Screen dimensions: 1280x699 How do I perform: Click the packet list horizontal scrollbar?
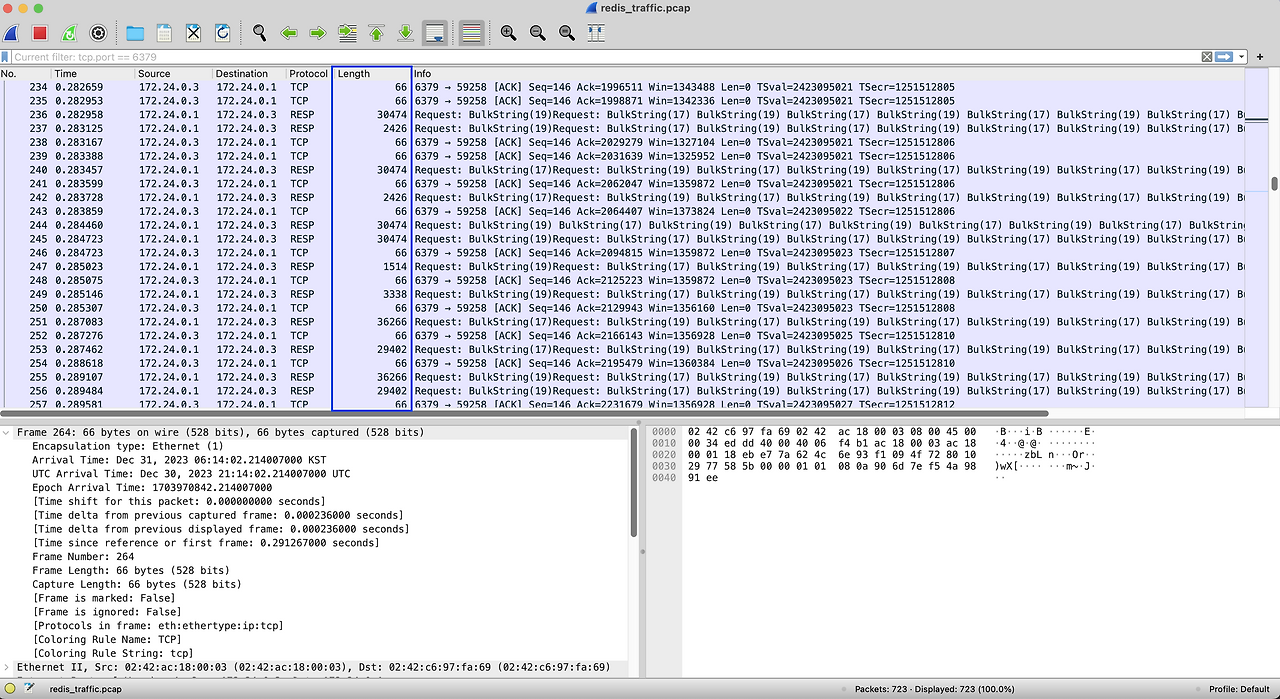point(524,413)
